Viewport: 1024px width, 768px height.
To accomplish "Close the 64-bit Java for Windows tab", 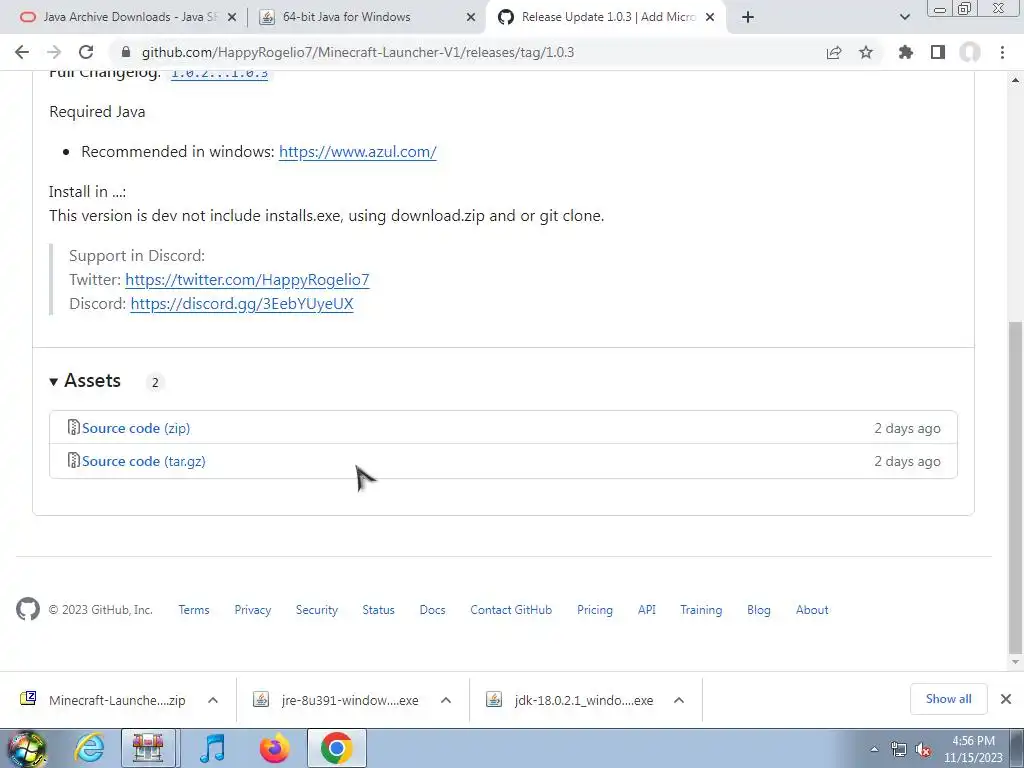I will point(471,18).
